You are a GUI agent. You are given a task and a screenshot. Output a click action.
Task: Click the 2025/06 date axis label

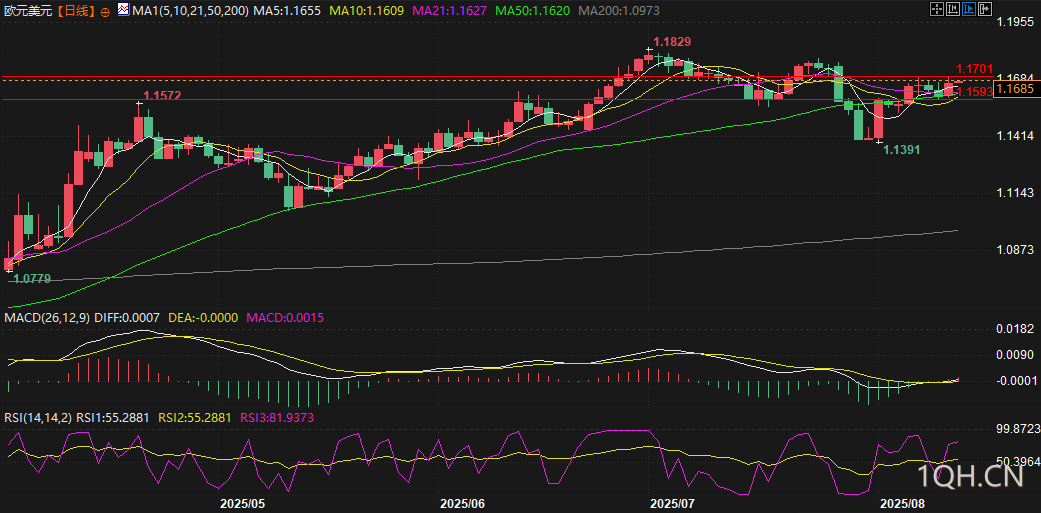coord(463,504)
